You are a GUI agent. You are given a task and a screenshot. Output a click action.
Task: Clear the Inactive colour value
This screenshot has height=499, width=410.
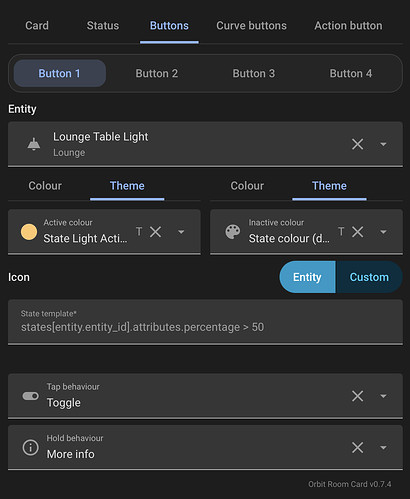pos(357,232)
